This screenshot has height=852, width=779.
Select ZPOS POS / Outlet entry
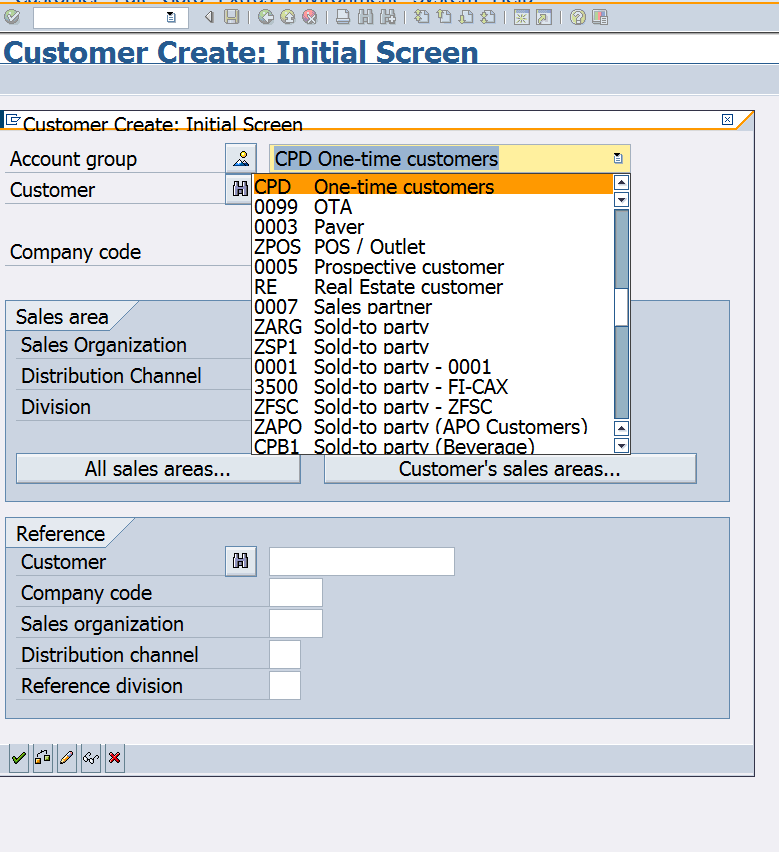point(432,247)
